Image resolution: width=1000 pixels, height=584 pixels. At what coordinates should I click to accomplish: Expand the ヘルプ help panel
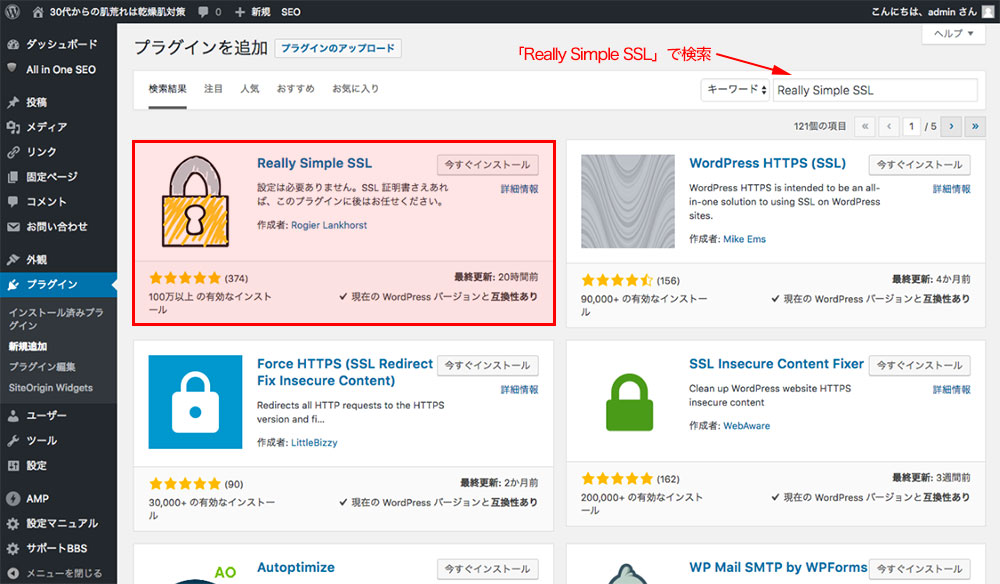953,33
